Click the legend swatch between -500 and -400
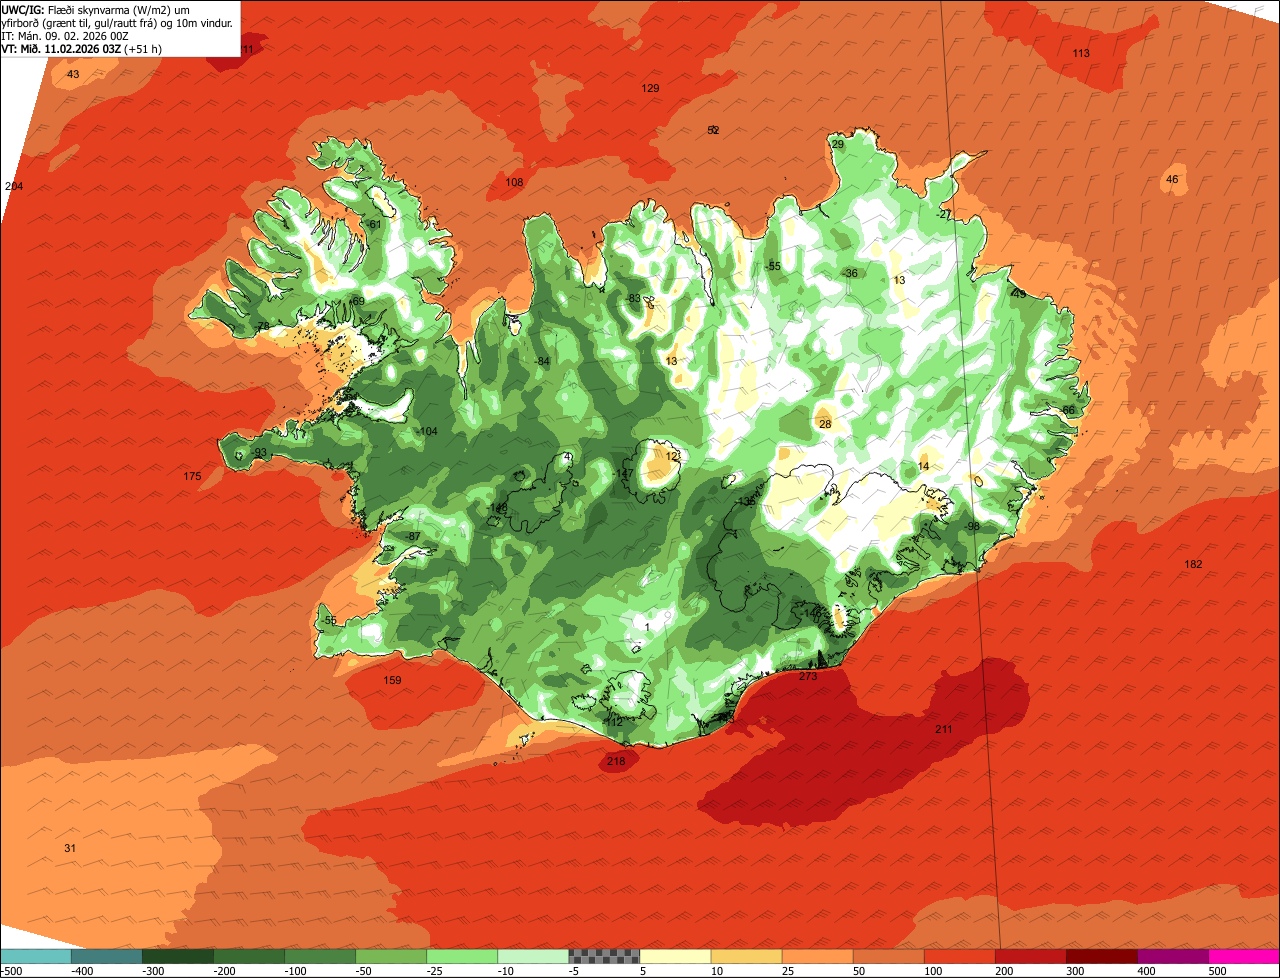The image size is (1280, 978). (36, 956)
